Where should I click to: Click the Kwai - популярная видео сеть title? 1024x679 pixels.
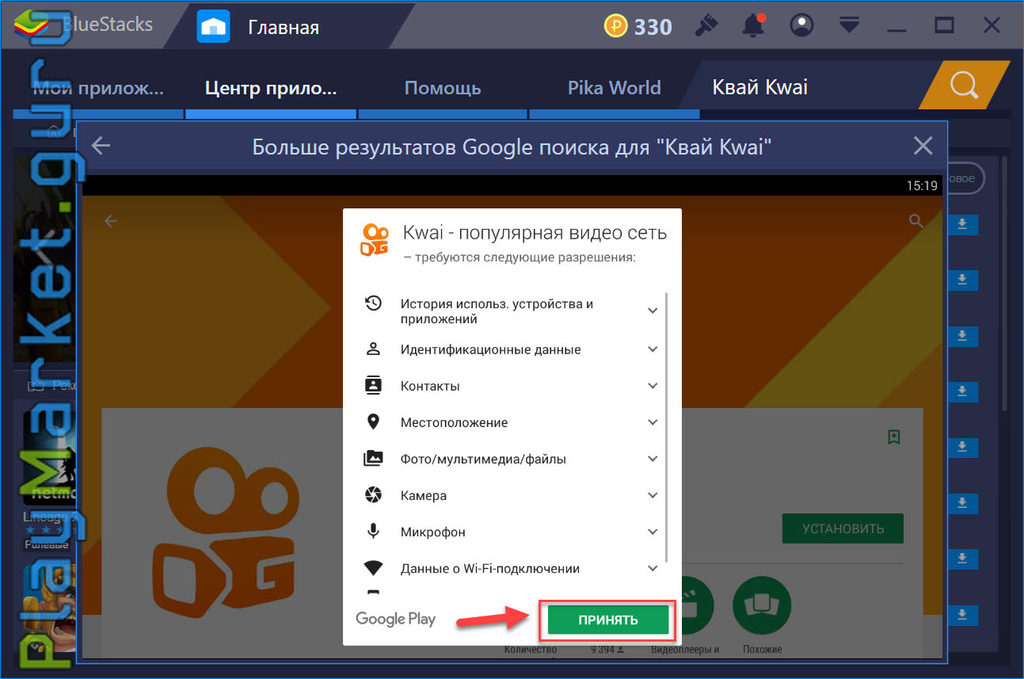point(534,232)
